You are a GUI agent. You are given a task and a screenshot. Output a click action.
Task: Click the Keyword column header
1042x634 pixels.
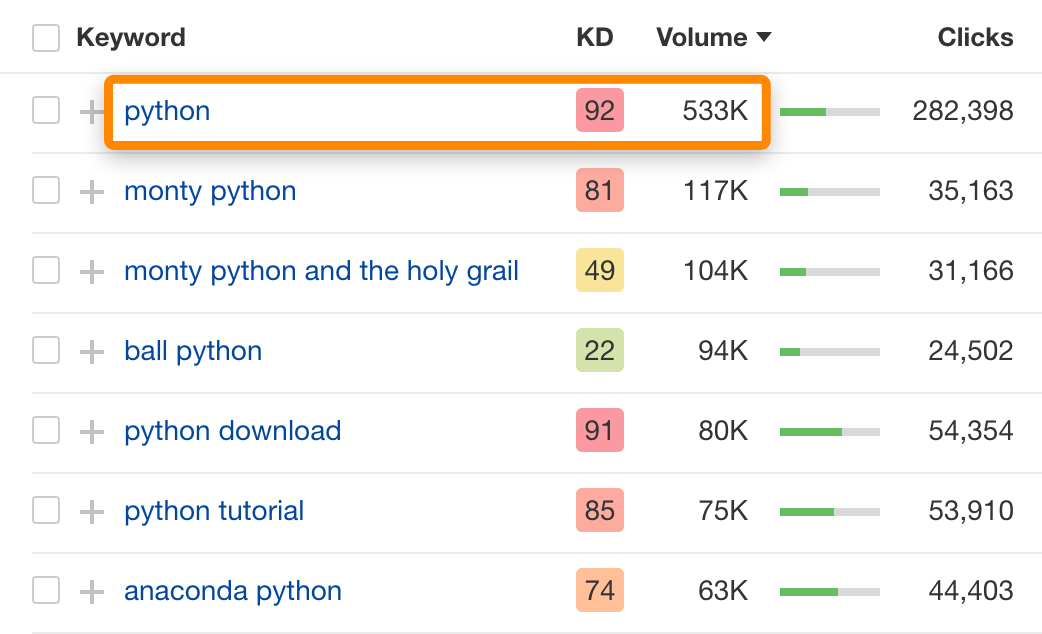tap(131, 37)
